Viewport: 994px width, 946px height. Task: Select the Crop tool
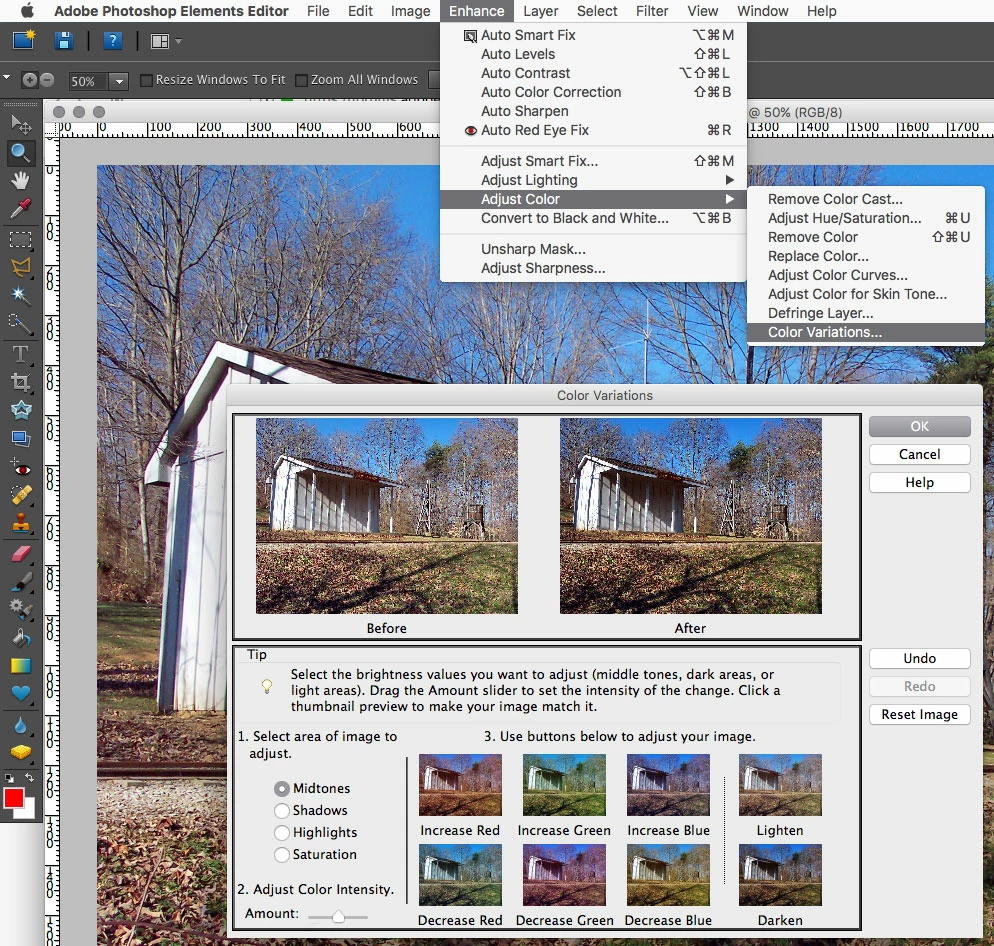pos(20,382)
